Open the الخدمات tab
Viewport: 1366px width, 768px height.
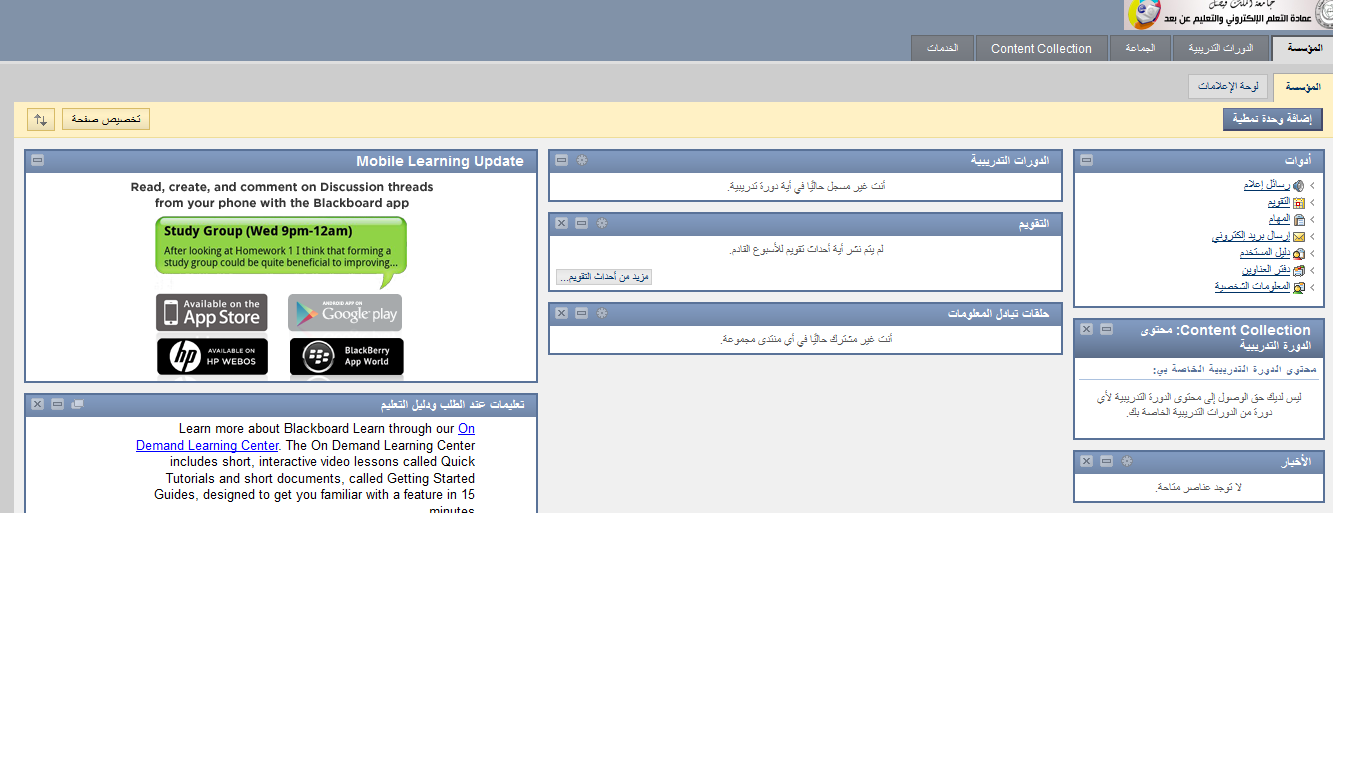pos(942,48)
